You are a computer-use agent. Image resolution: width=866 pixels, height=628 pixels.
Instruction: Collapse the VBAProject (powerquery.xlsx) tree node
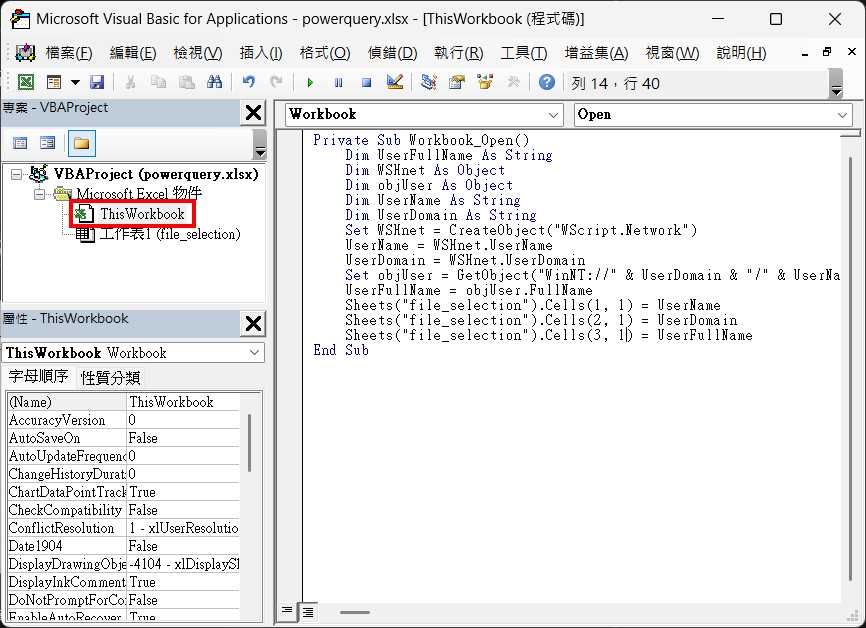tap(16, 174)
